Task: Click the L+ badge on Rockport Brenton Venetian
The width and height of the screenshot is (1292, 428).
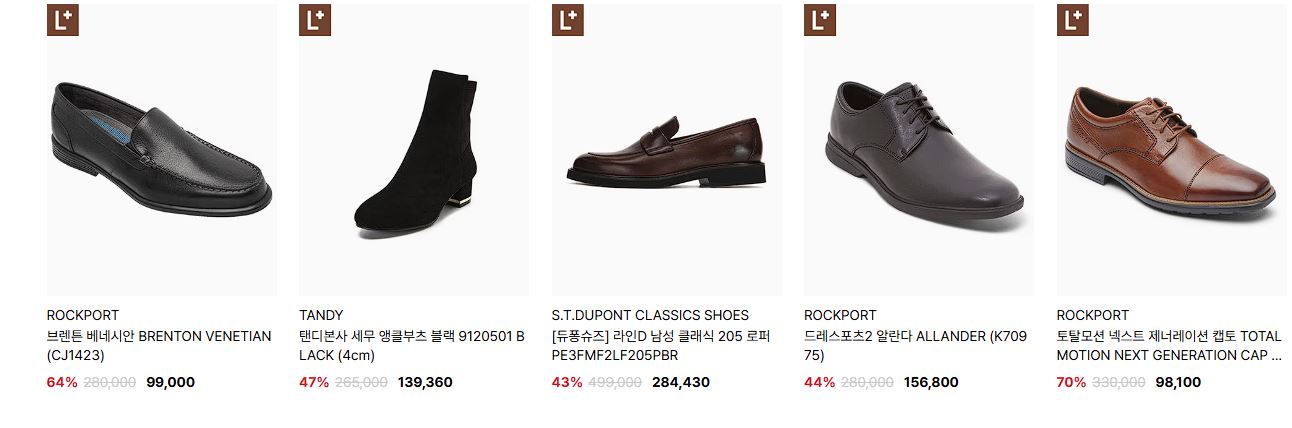Action: [63, 20]
